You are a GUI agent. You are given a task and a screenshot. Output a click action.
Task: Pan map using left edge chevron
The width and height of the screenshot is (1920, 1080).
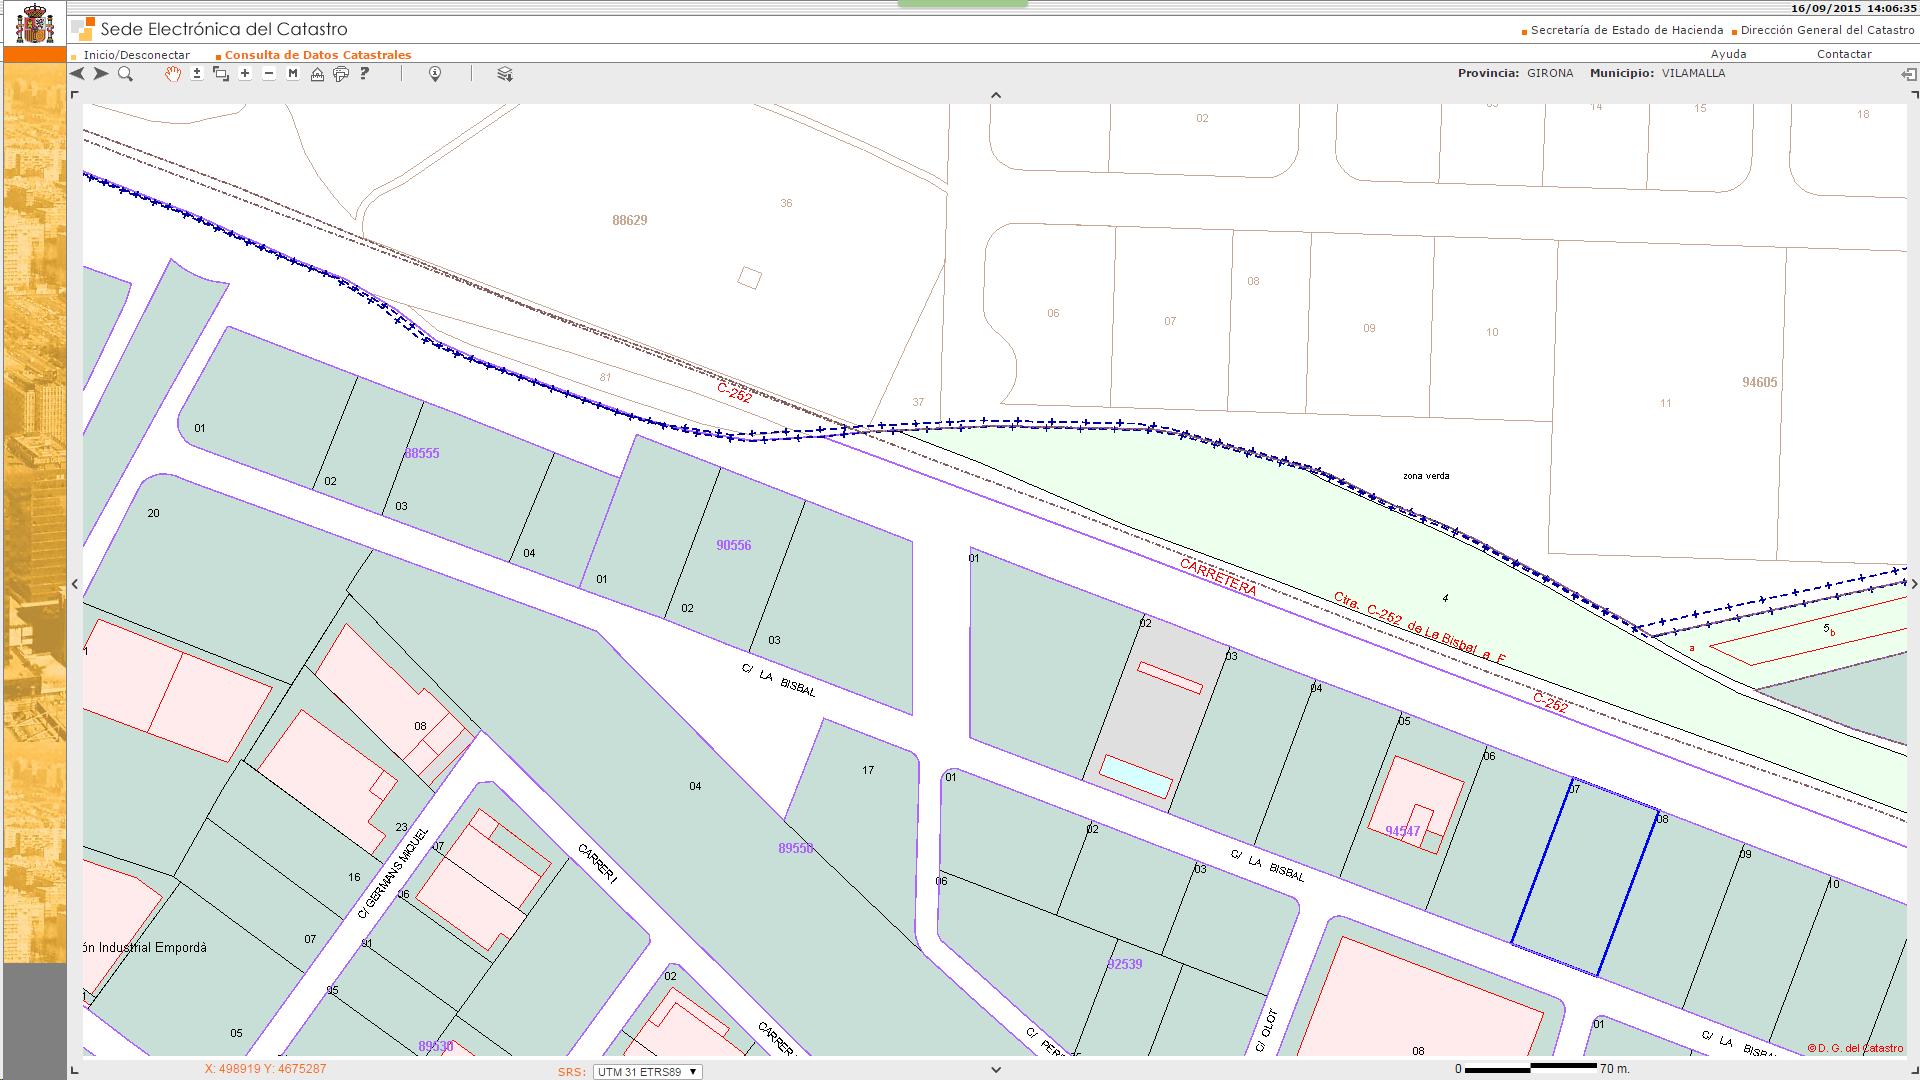pos(75,584)
